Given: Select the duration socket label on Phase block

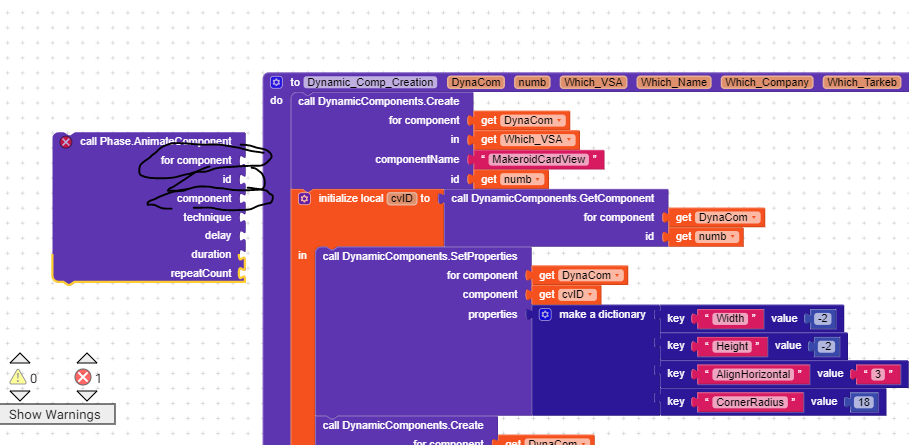Looking at the screenshot, I should (211, 254).
